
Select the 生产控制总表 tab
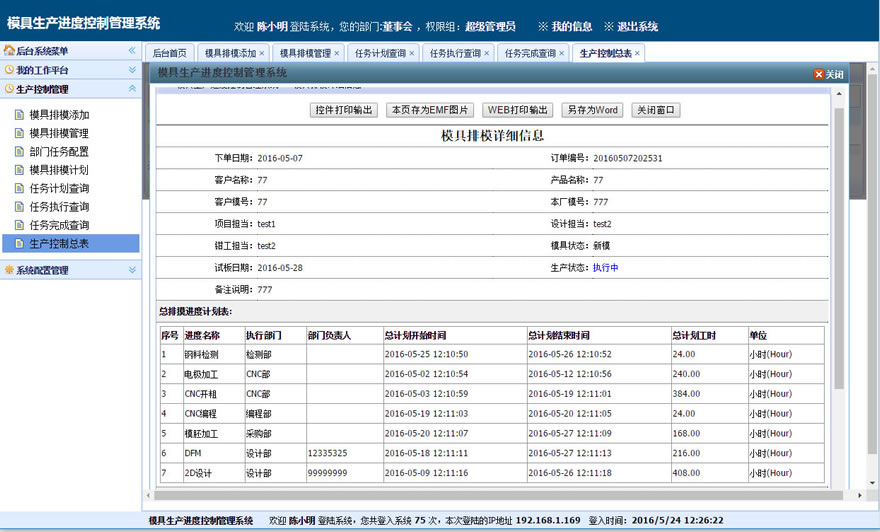pyautogui.click(x=606, y=53)
